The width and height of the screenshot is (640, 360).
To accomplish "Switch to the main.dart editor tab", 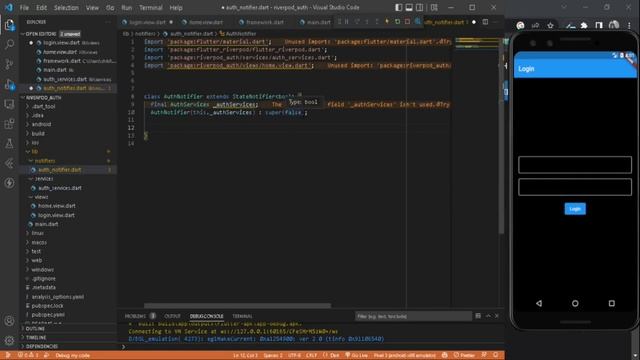I will (315, 22).
